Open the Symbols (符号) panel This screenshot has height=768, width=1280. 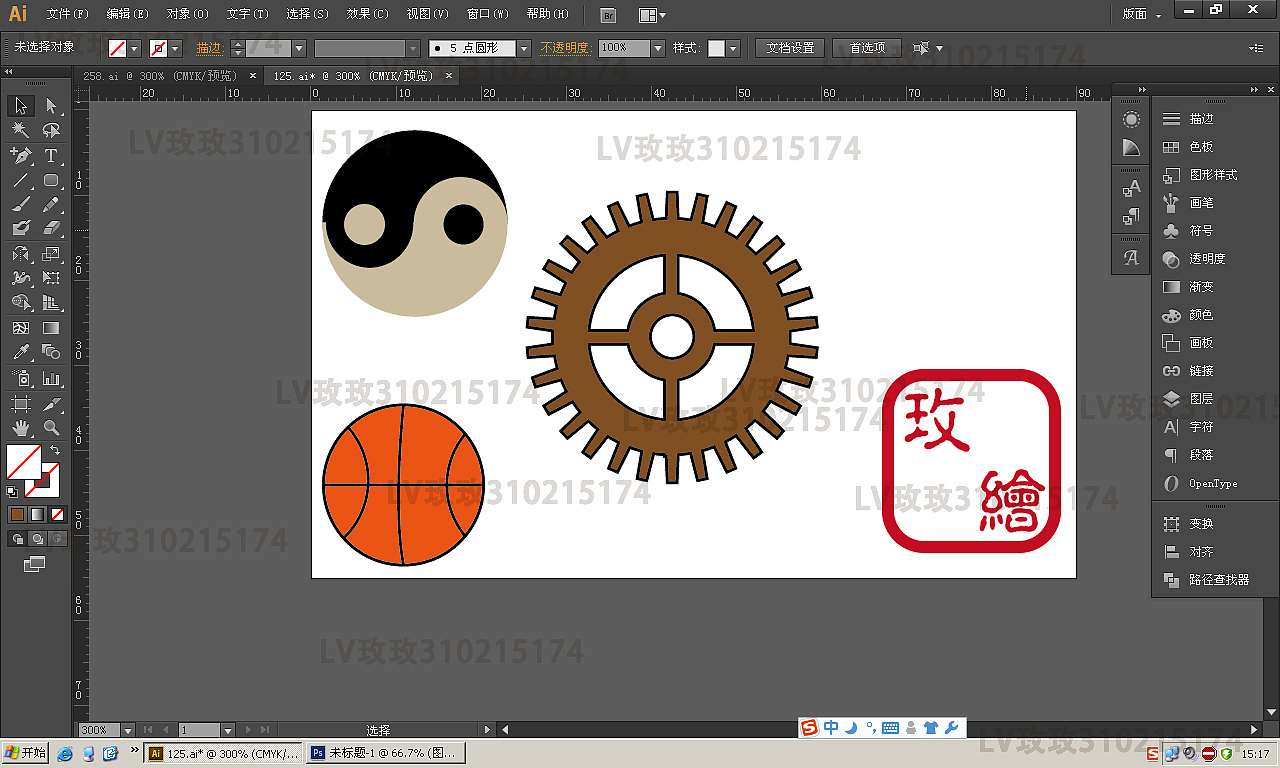pos(1201,231)
